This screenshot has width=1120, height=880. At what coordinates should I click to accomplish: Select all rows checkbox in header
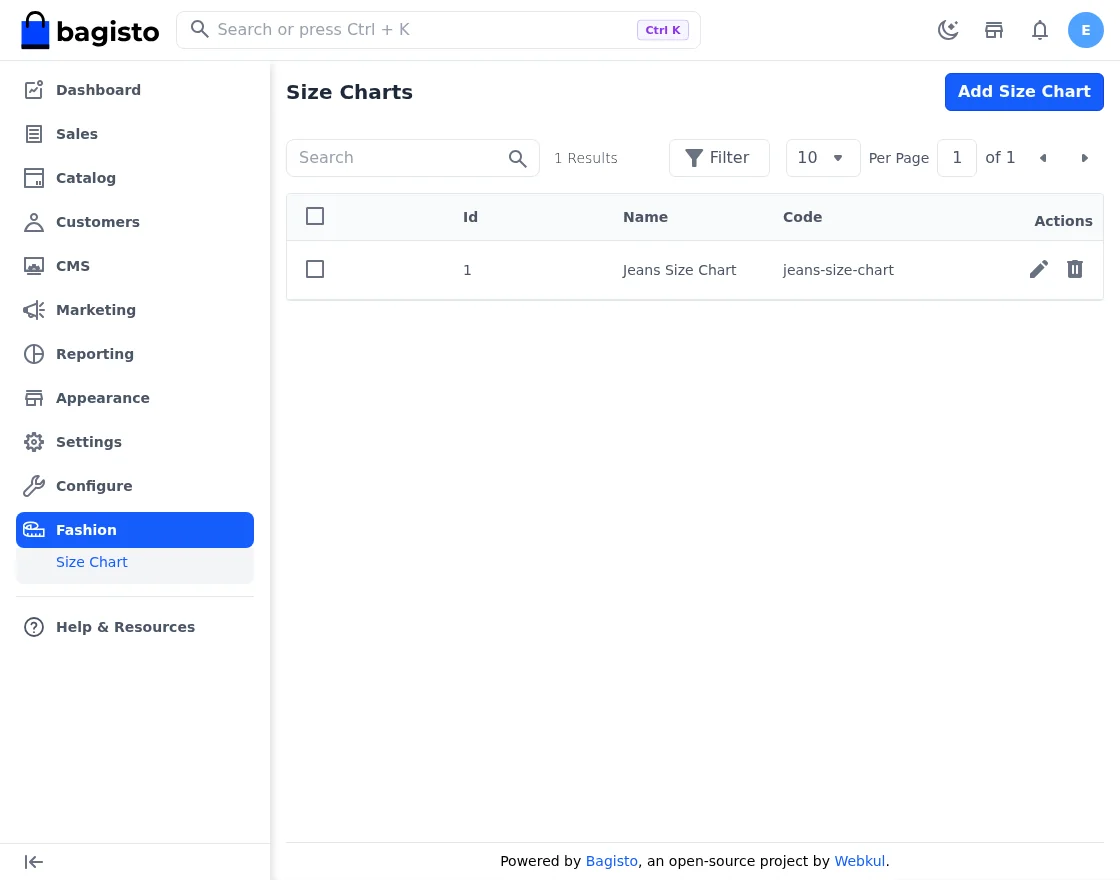(315, 216)
